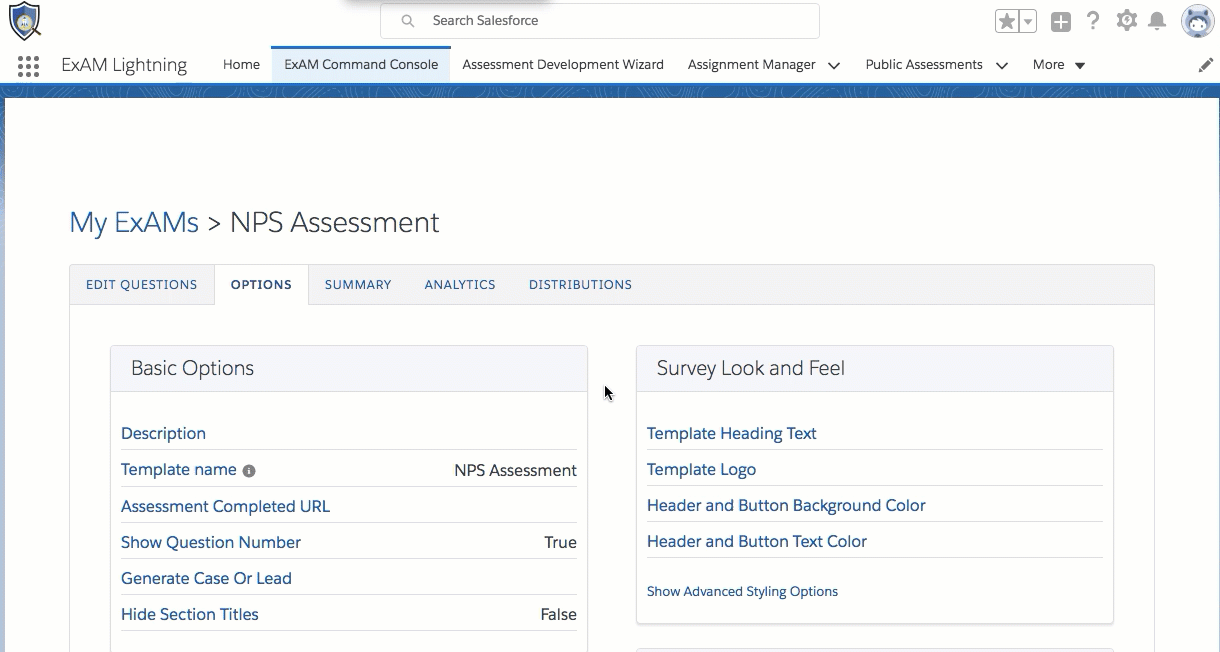Select the ExAM Command Console tab
Screen dimensions: 1220x652
click(x=361, y=65)
